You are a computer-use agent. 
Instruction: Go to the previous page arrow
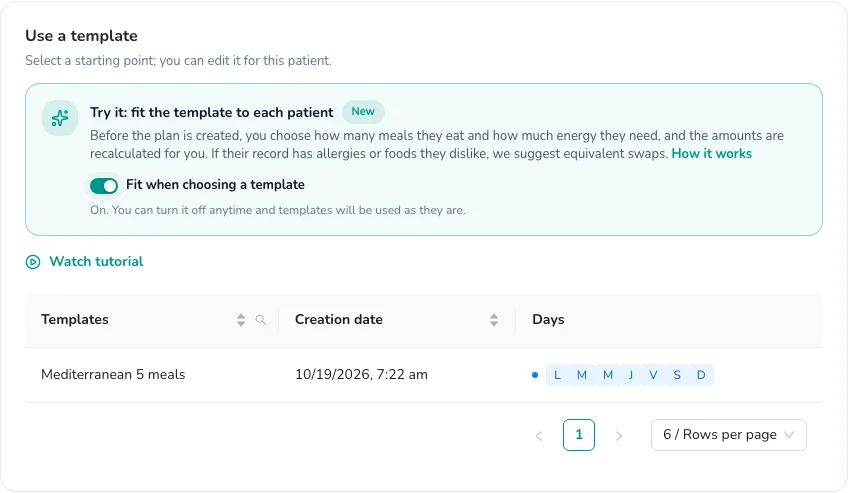click(x=539, y=436)
